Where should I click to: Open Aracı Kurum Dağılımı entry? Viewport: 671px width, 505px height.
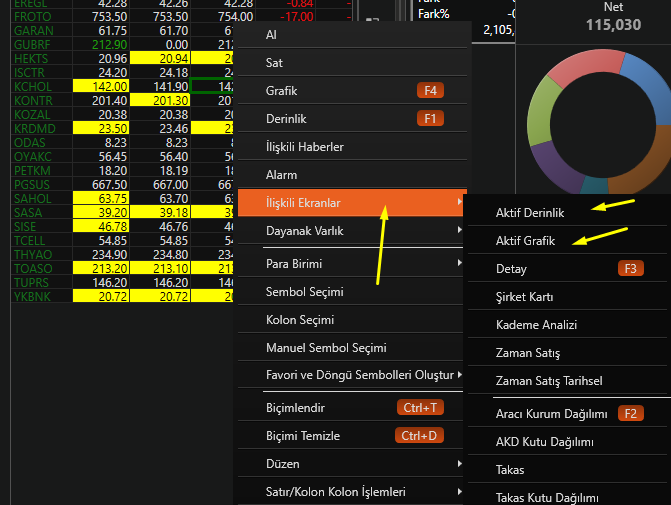(551, 413)
